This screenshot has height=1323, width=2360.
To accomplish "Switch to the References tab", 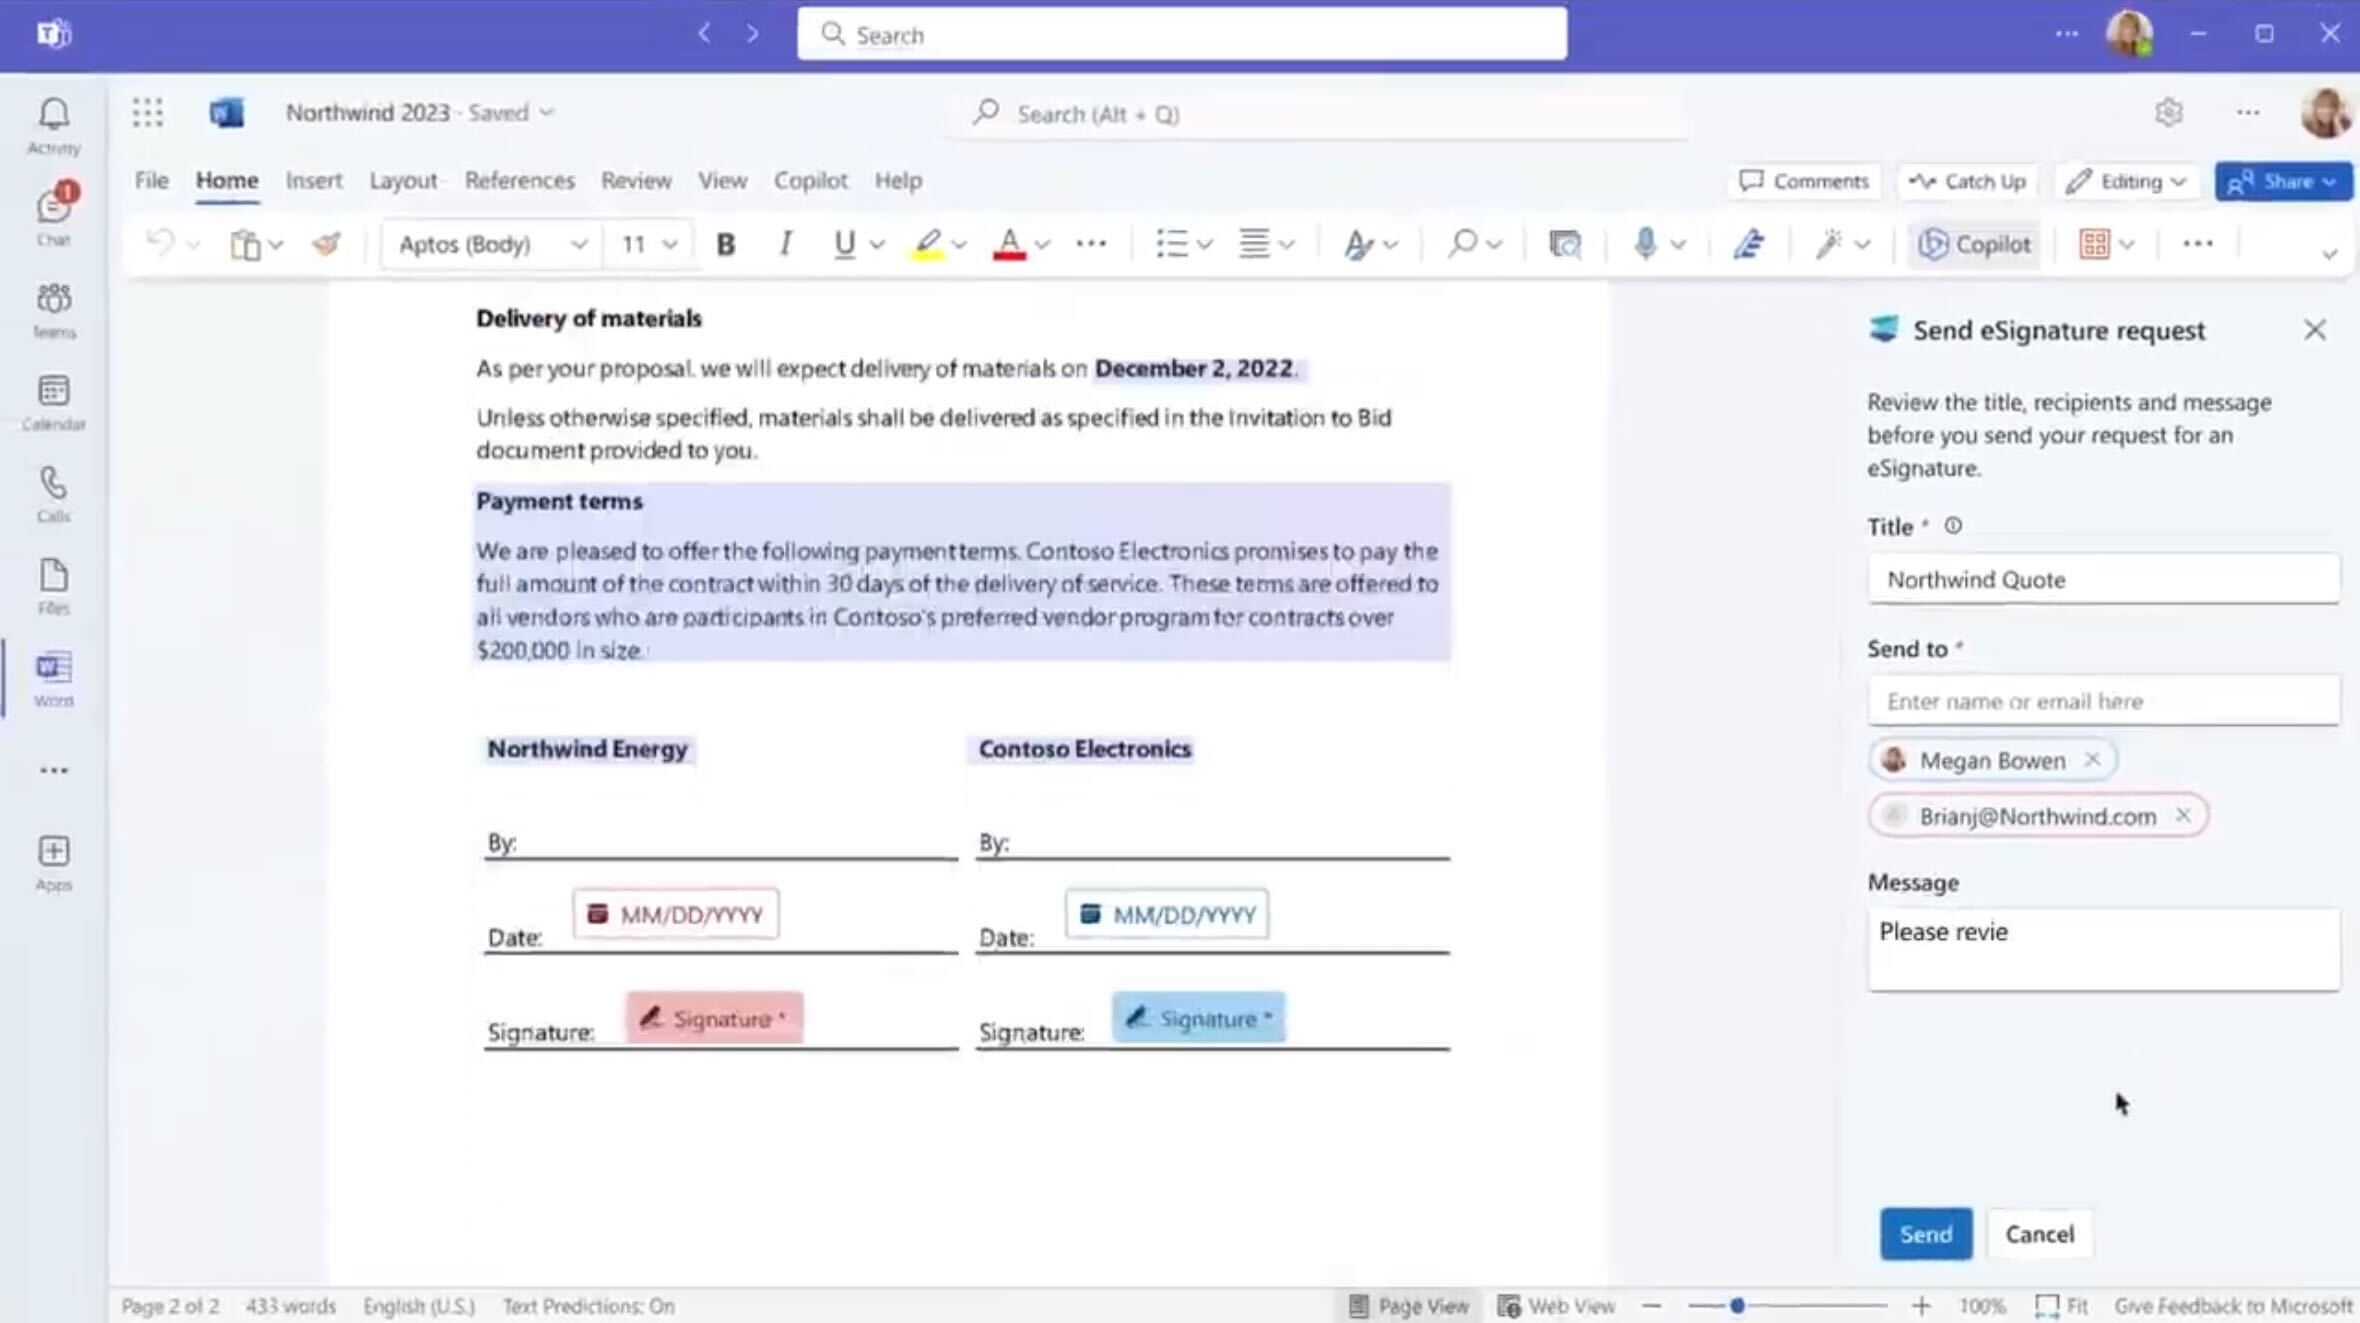I will coord(519,180).
